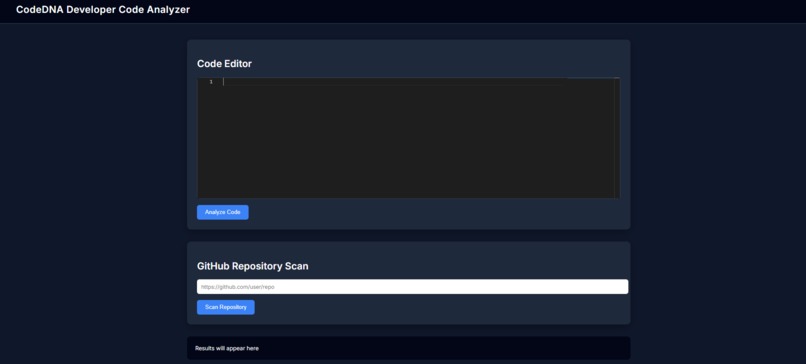This screenshot has width=806, height=364.
Task: Focus the GitHub repository URL input field
Action: (412, 287)
